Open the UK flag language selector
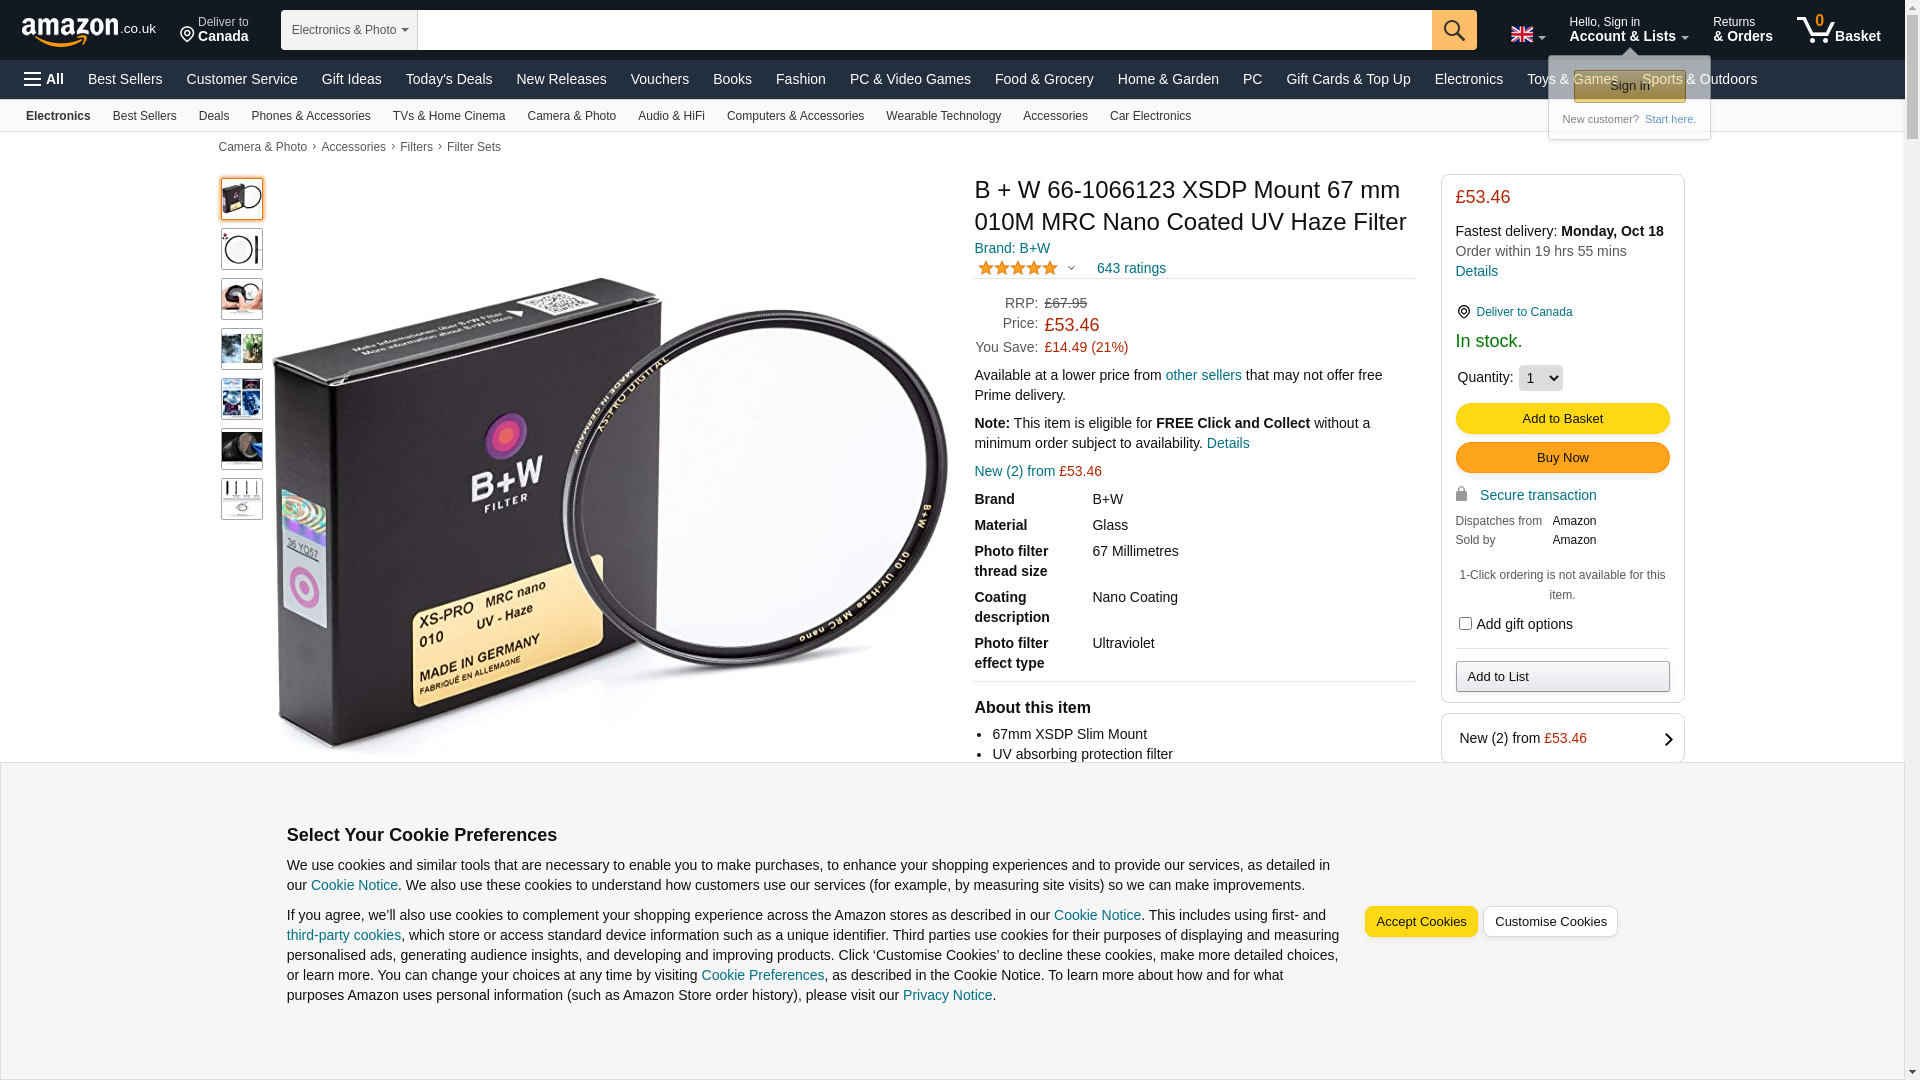The image size is (1920, 1080). click(1527, 34)
